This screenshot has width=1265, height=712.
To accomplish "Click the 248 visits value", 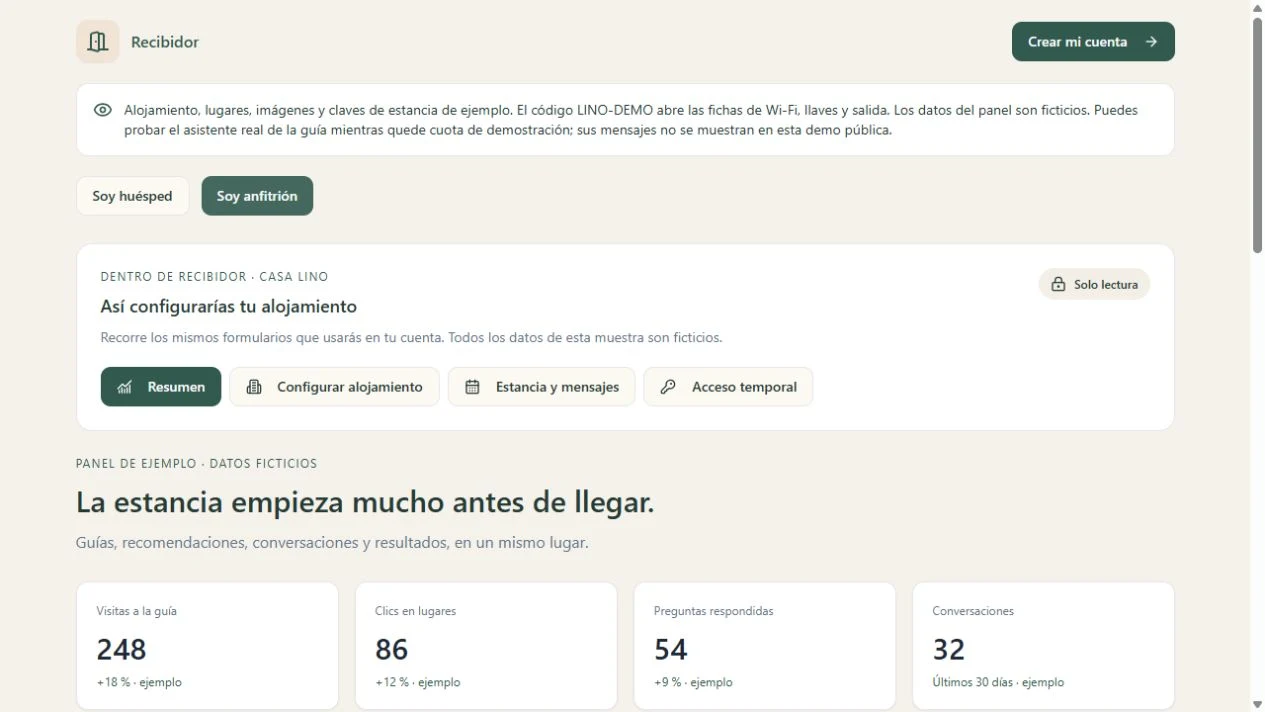I will pyautogui.click(x=122, y=650).
